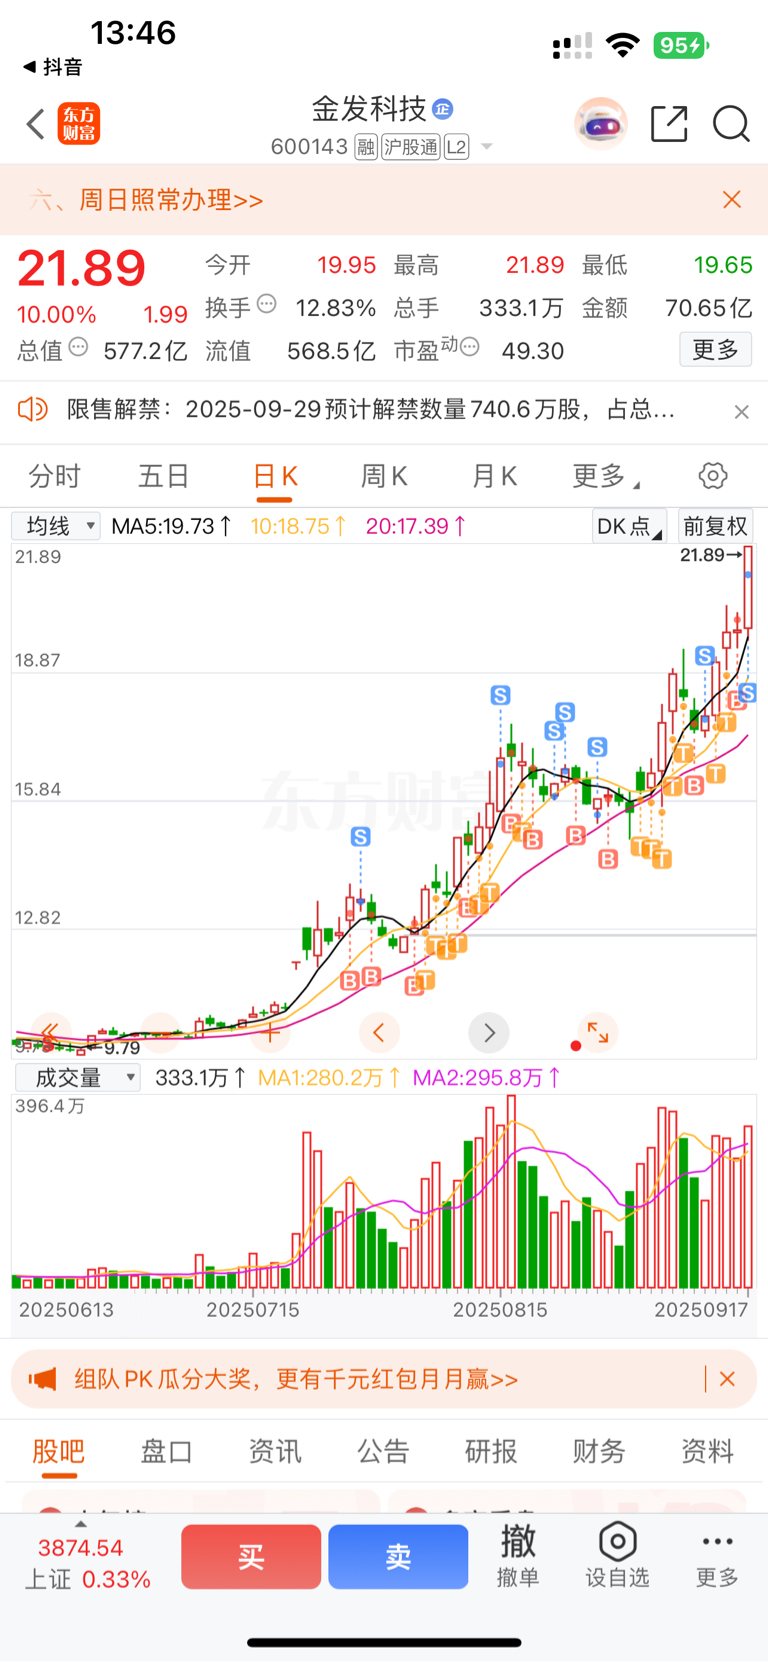Tap the plus zoom-in chart button

pos(270,1032)
